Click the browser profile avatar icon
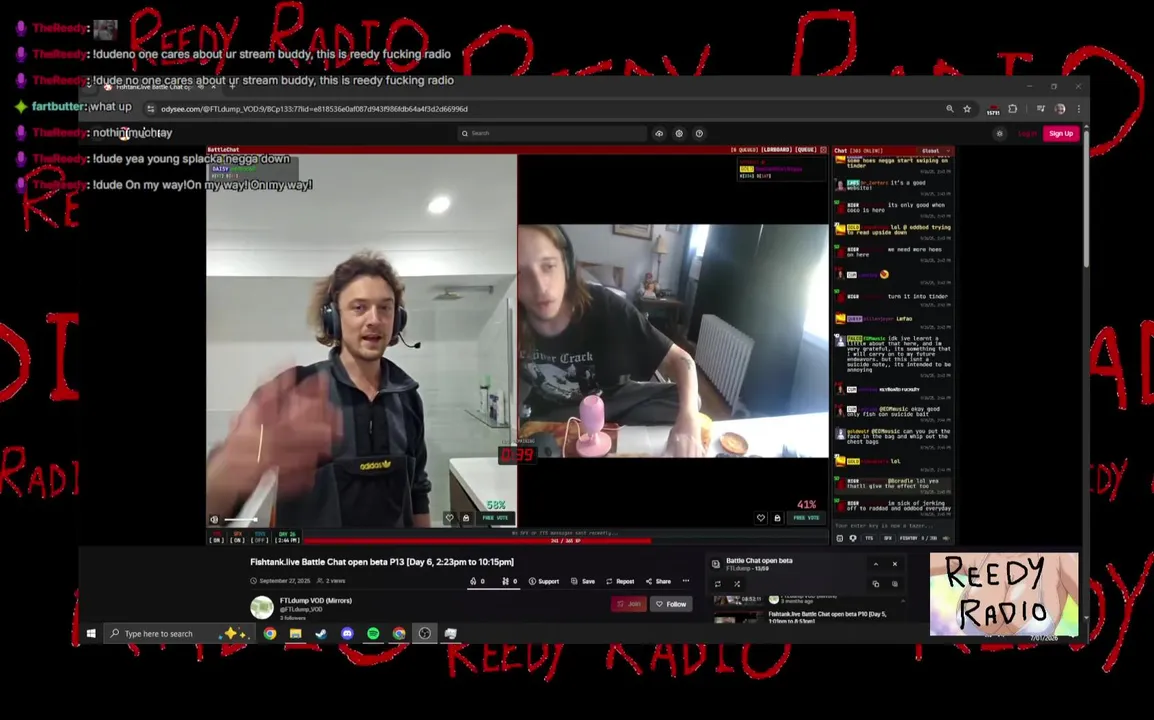The image size is (1154, 720). click(1060, 109)
